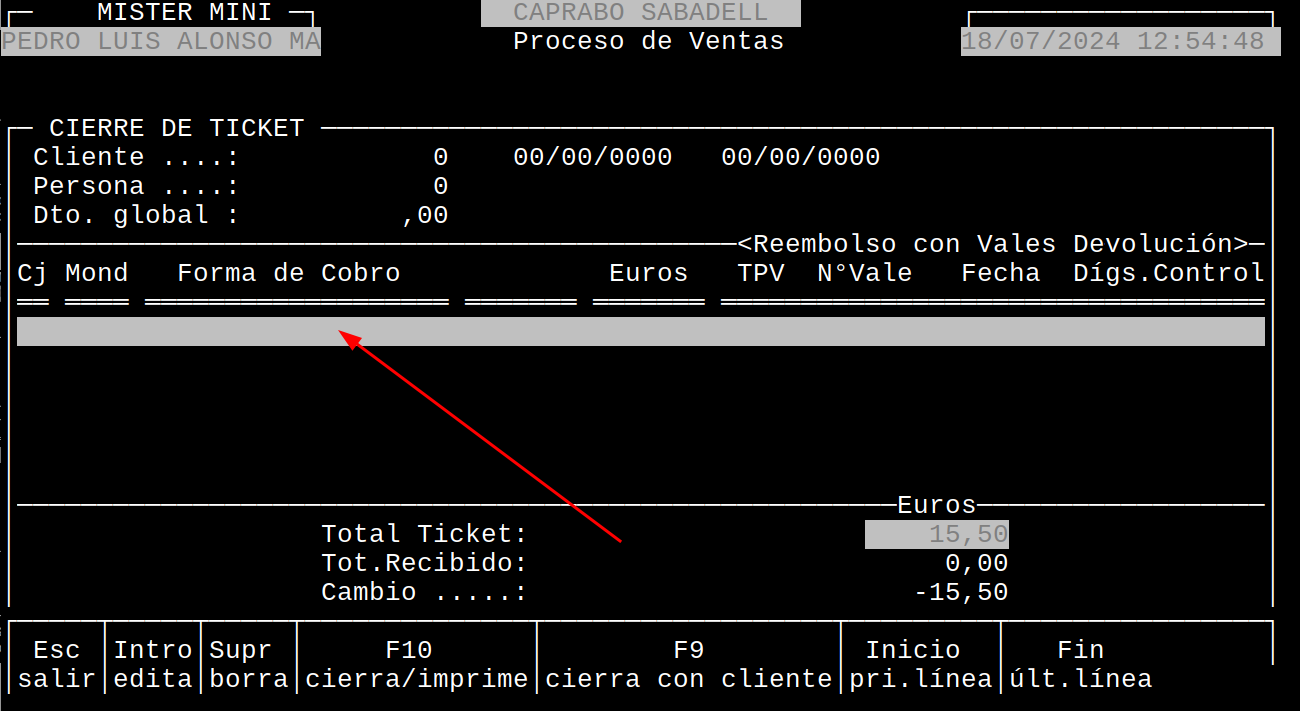Click the Tot.Recibido amount field

click(975, 562)
